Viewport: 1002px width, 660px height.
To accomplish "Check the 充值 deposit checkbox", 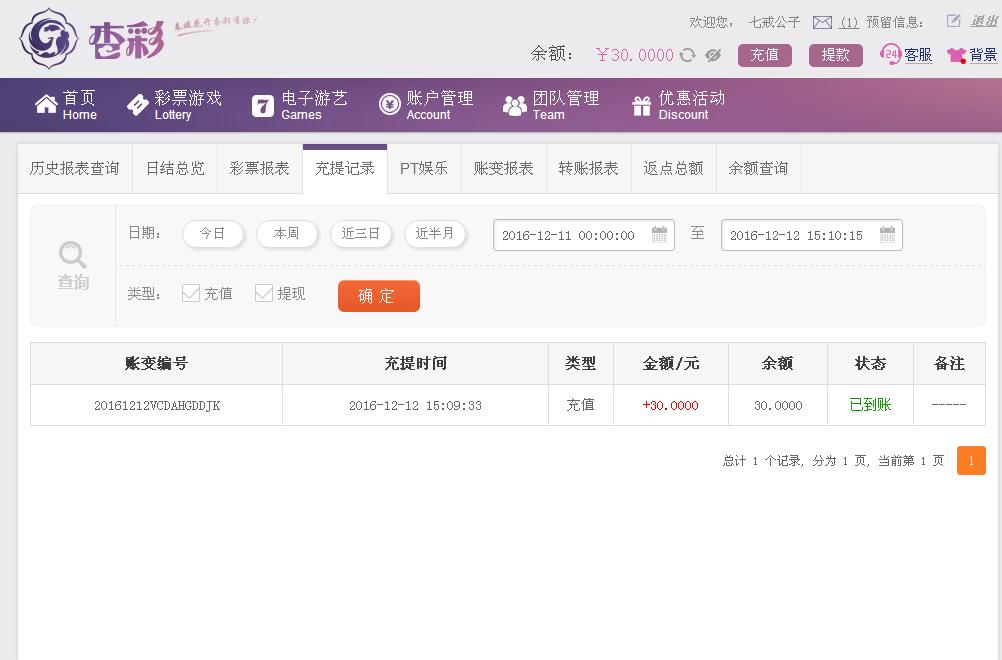I will coord(189,294).
